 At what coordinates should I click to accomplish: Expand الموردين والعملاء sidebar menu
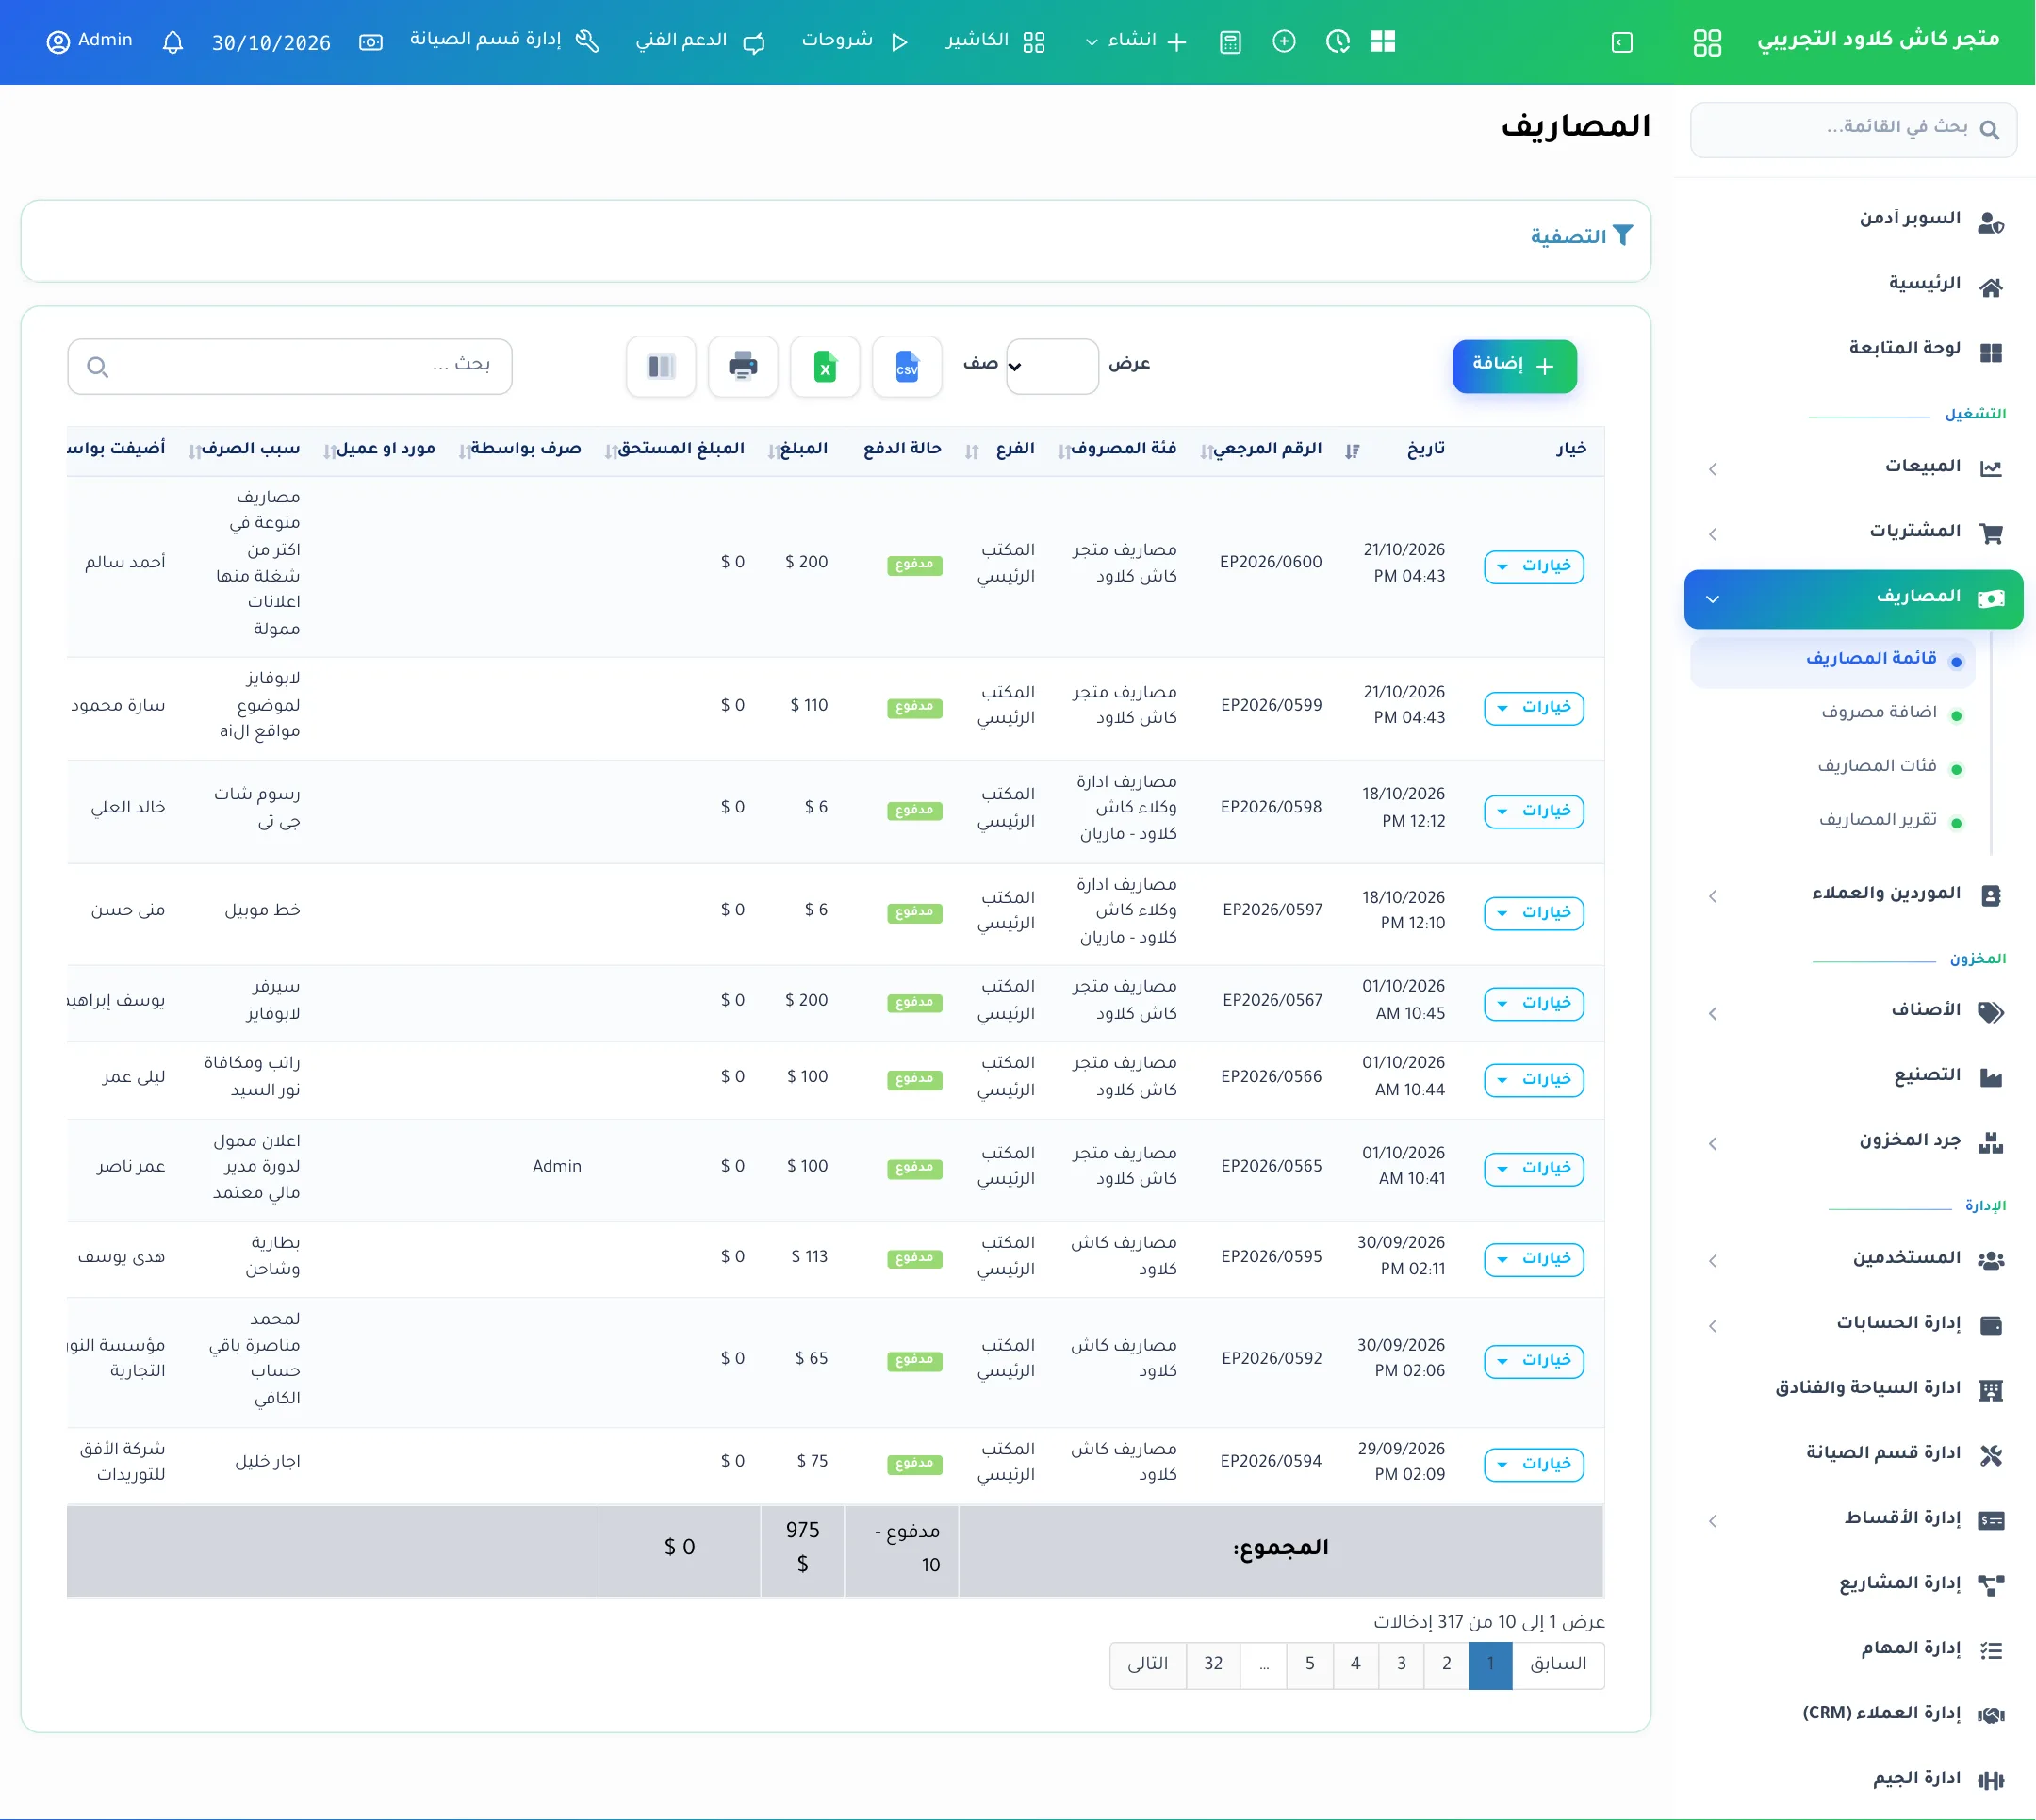(x=1854, y=894)
